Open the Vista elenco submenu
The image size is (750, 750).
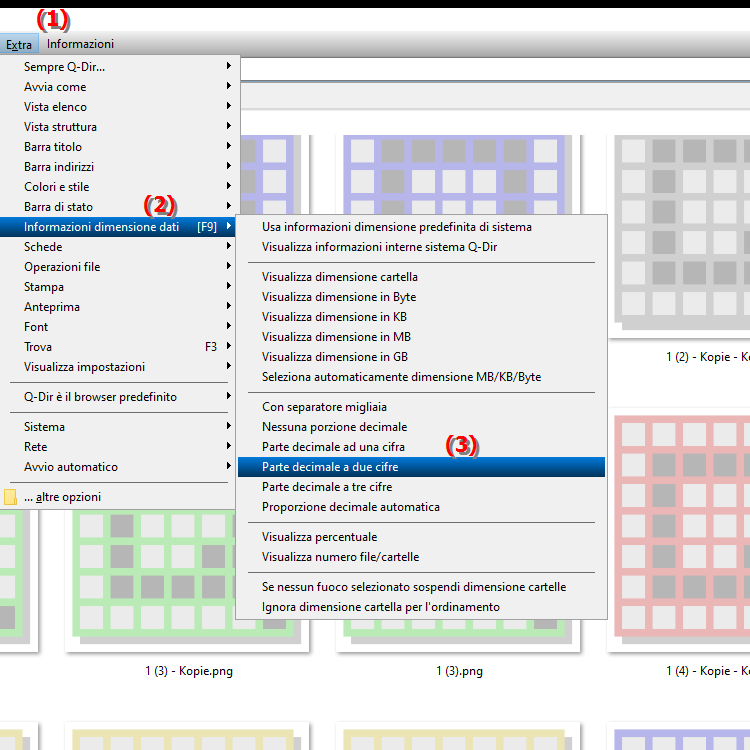tap(118, 107)
